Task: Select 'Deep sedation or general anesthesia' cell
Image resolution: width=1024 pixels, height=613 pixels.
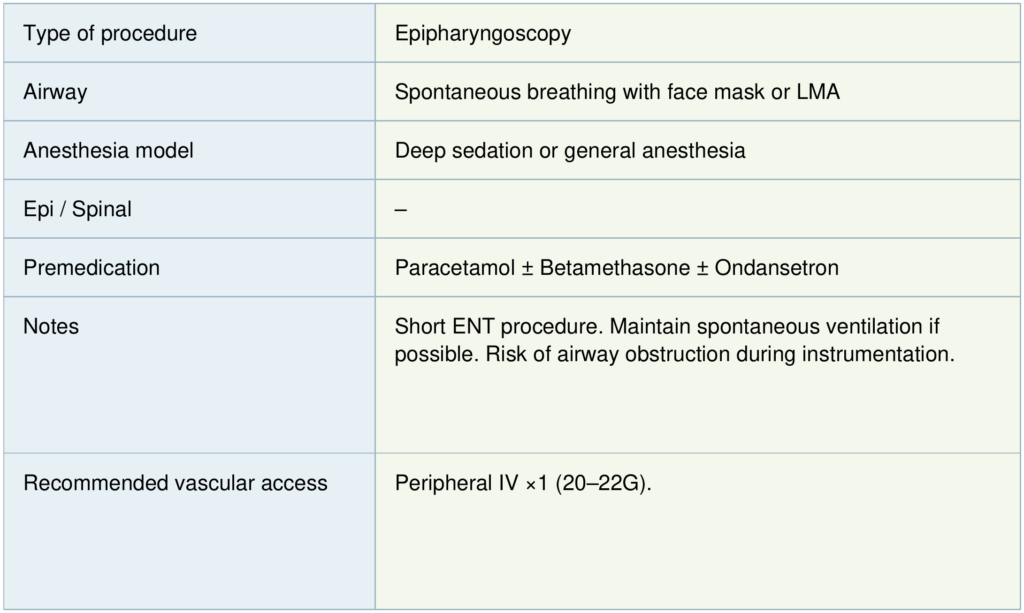Action: pyautogui.click(x=570, y=151)
